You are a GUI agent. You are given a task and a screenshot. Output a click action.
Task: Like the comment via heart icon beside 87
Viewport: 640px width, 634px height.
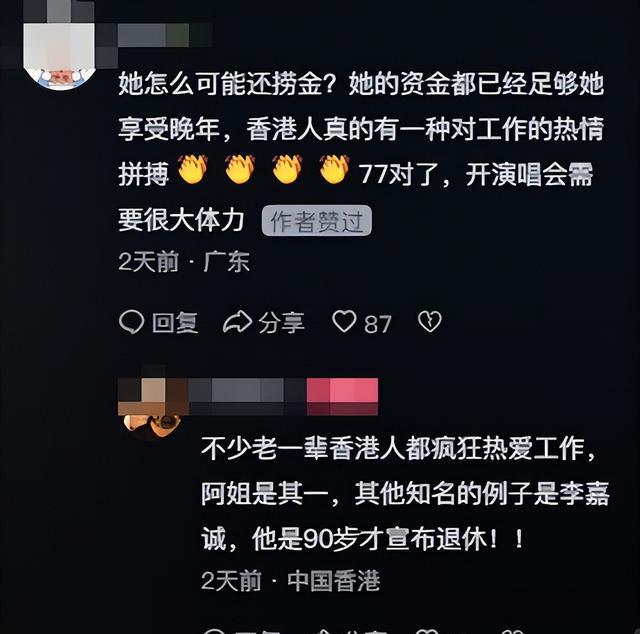(x=344, y=321)
